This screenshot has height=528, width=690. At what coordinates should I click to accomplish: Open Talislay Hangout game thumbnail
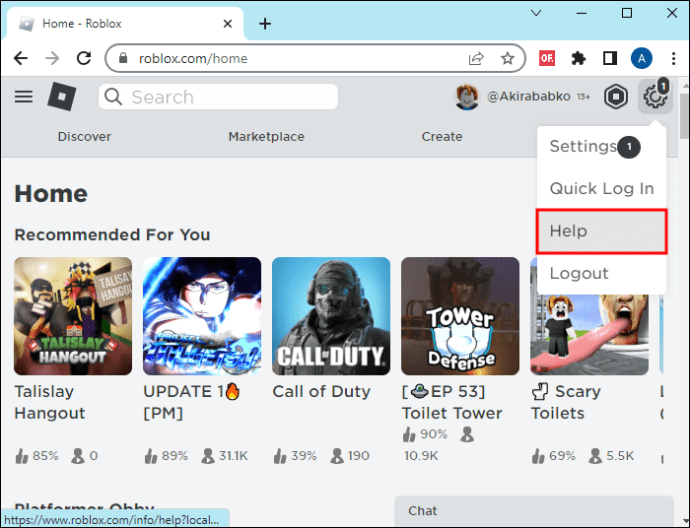tap(73, 316)
